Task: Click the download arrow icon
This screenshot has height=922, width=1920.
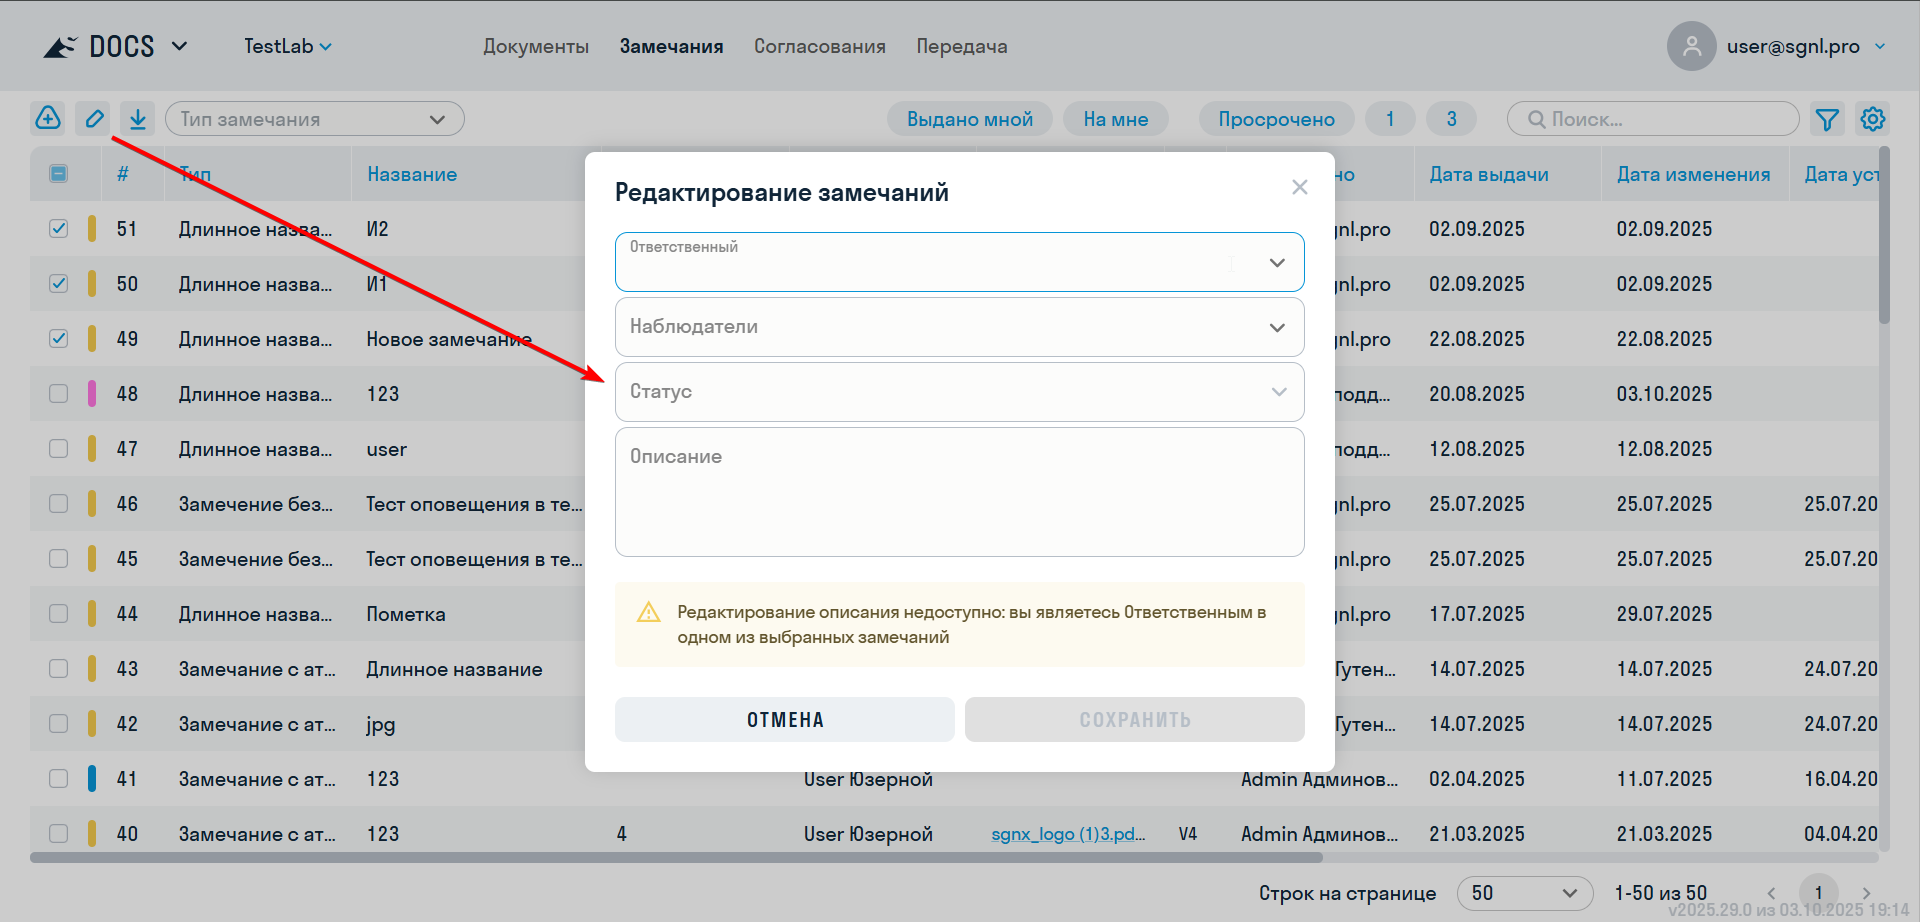Action: (x=138, y=119)
